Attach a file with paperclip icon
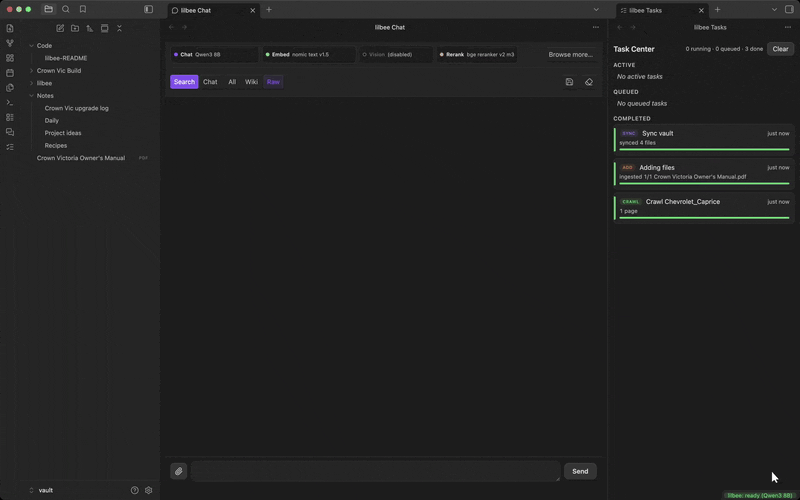800x500 pixels. pyautogui.click(x=179, y=471)
